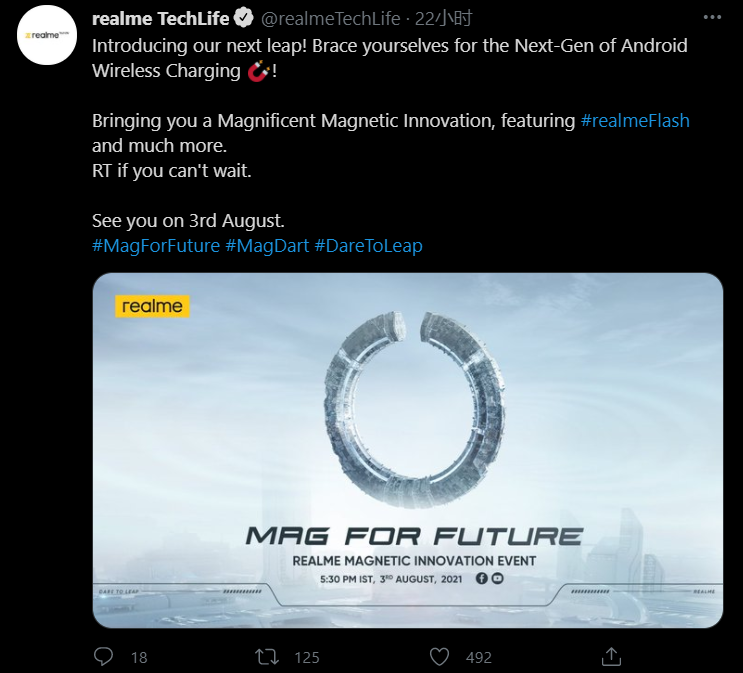
Task: Click the yellow realme logo in the image
Action: tap(151, 306)
